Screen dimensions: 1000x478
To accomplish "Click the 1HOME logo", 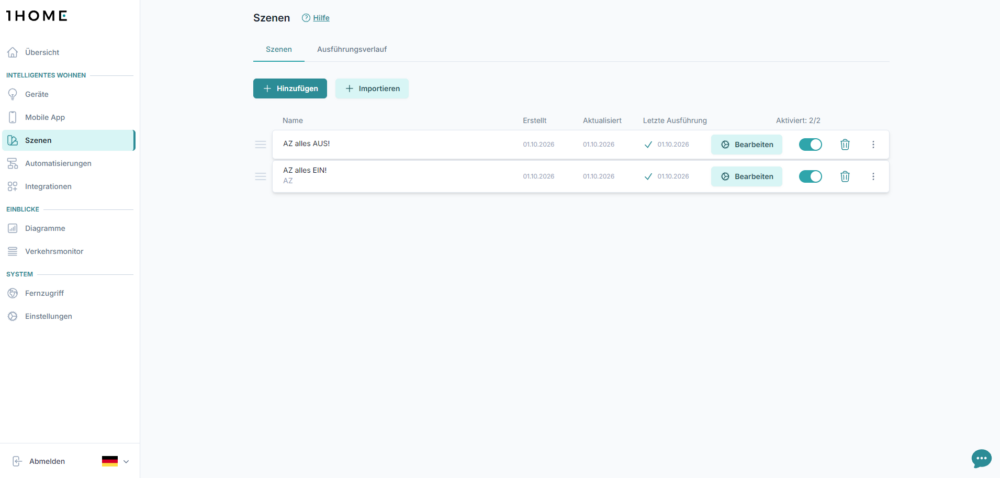I will 36,16.
